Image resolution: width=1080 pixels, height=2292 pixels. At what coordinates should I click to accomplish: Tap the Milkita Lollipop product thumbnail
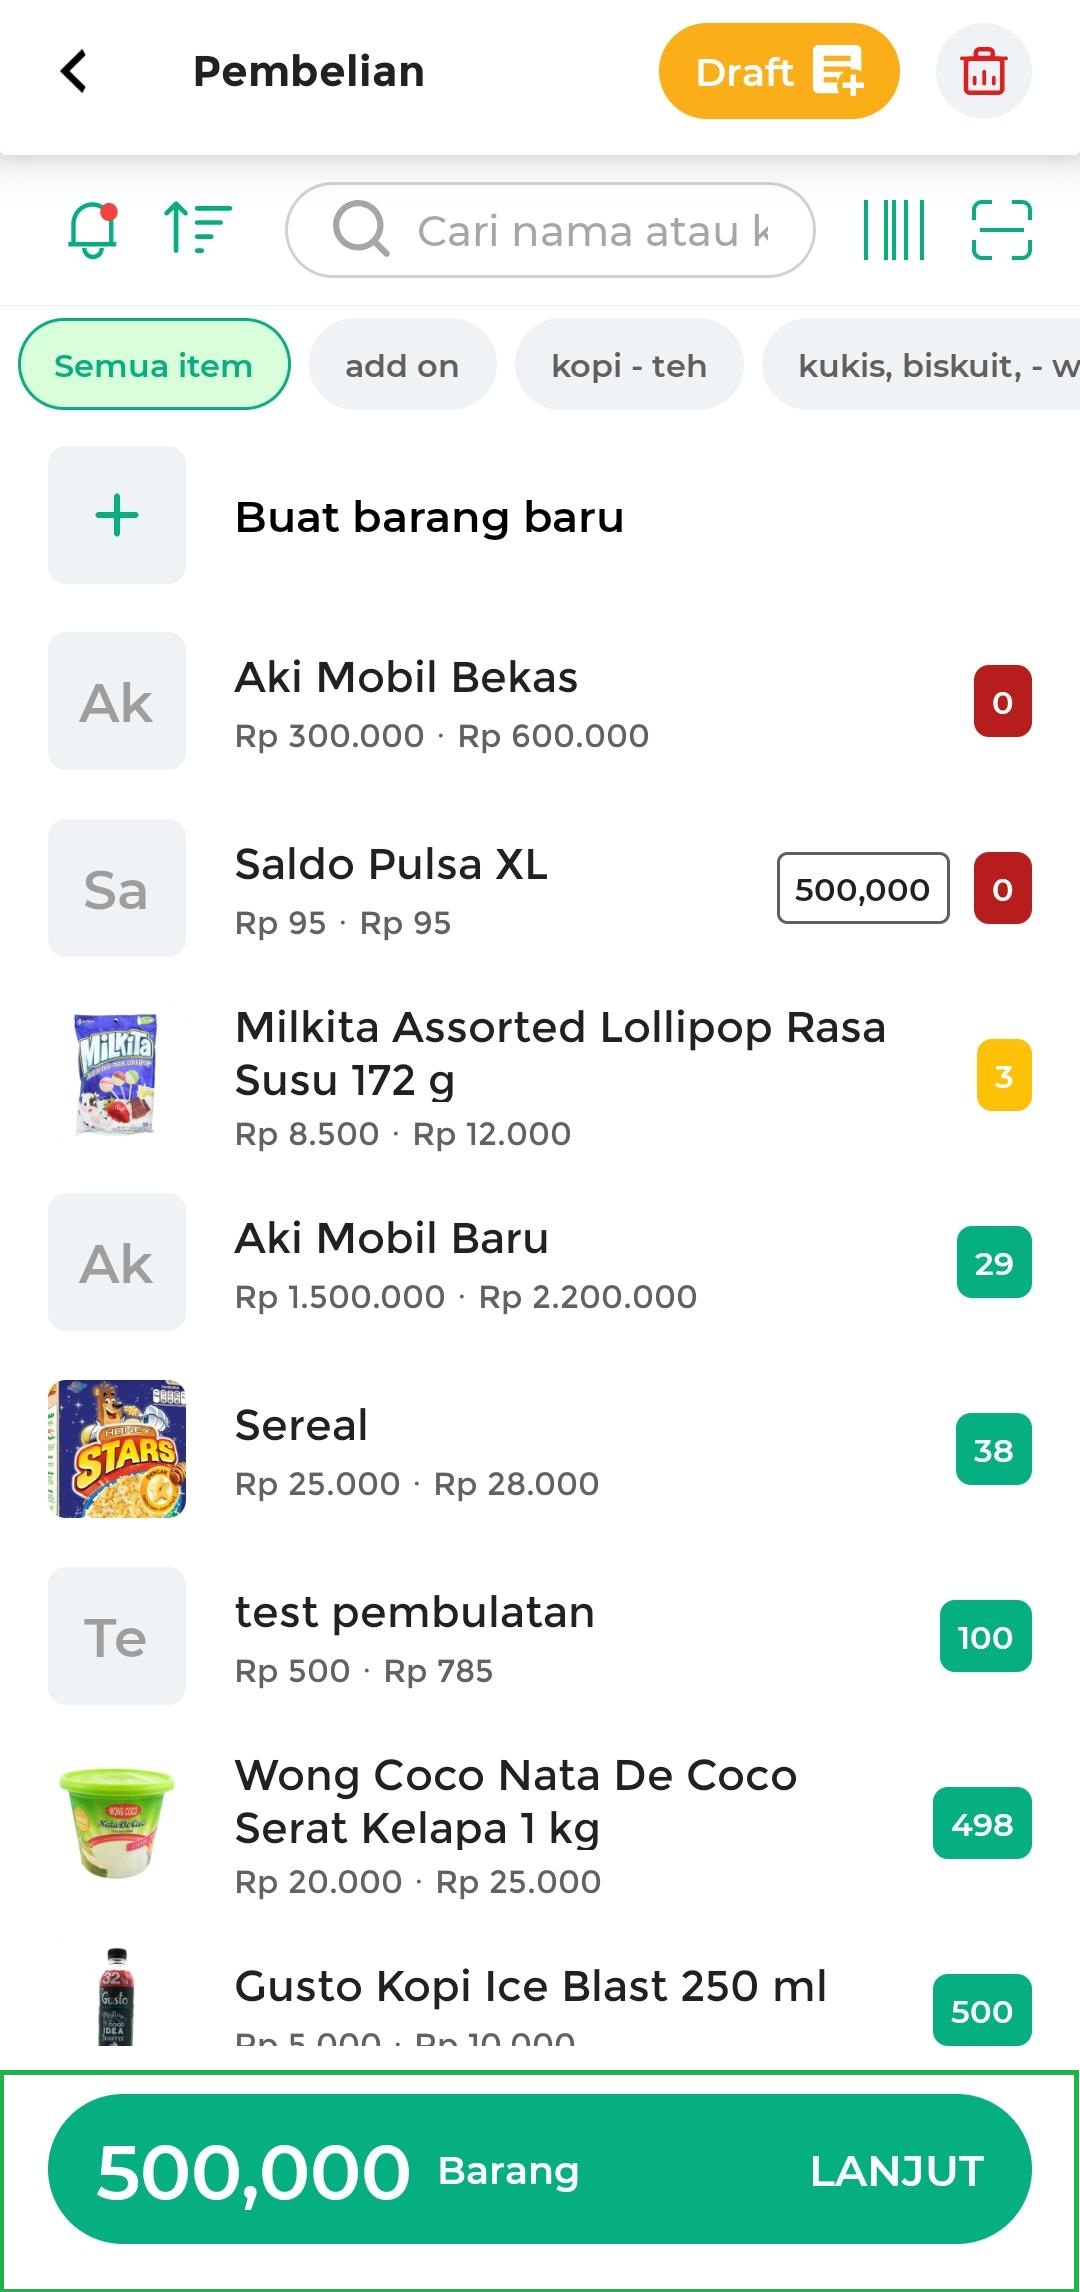(117, 1076)
